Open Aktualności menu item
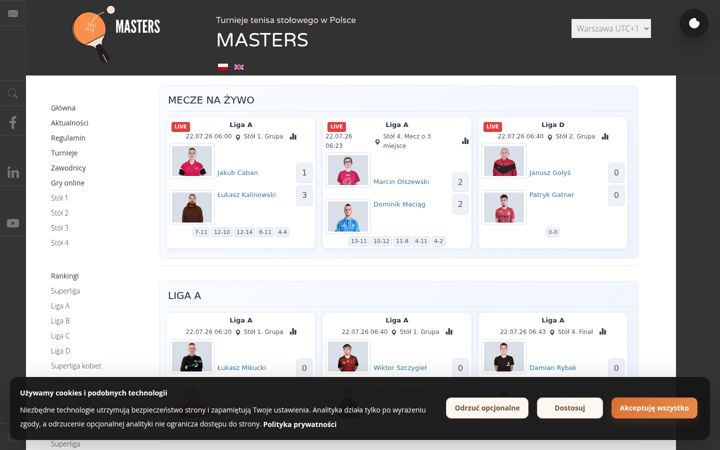 [69, 123]
